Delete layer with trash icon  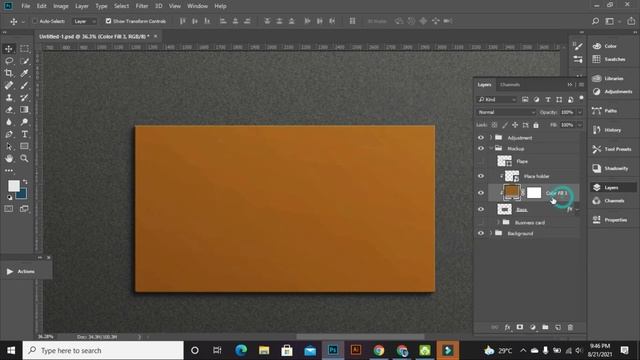pyautogui.click(x=571, y=327)
